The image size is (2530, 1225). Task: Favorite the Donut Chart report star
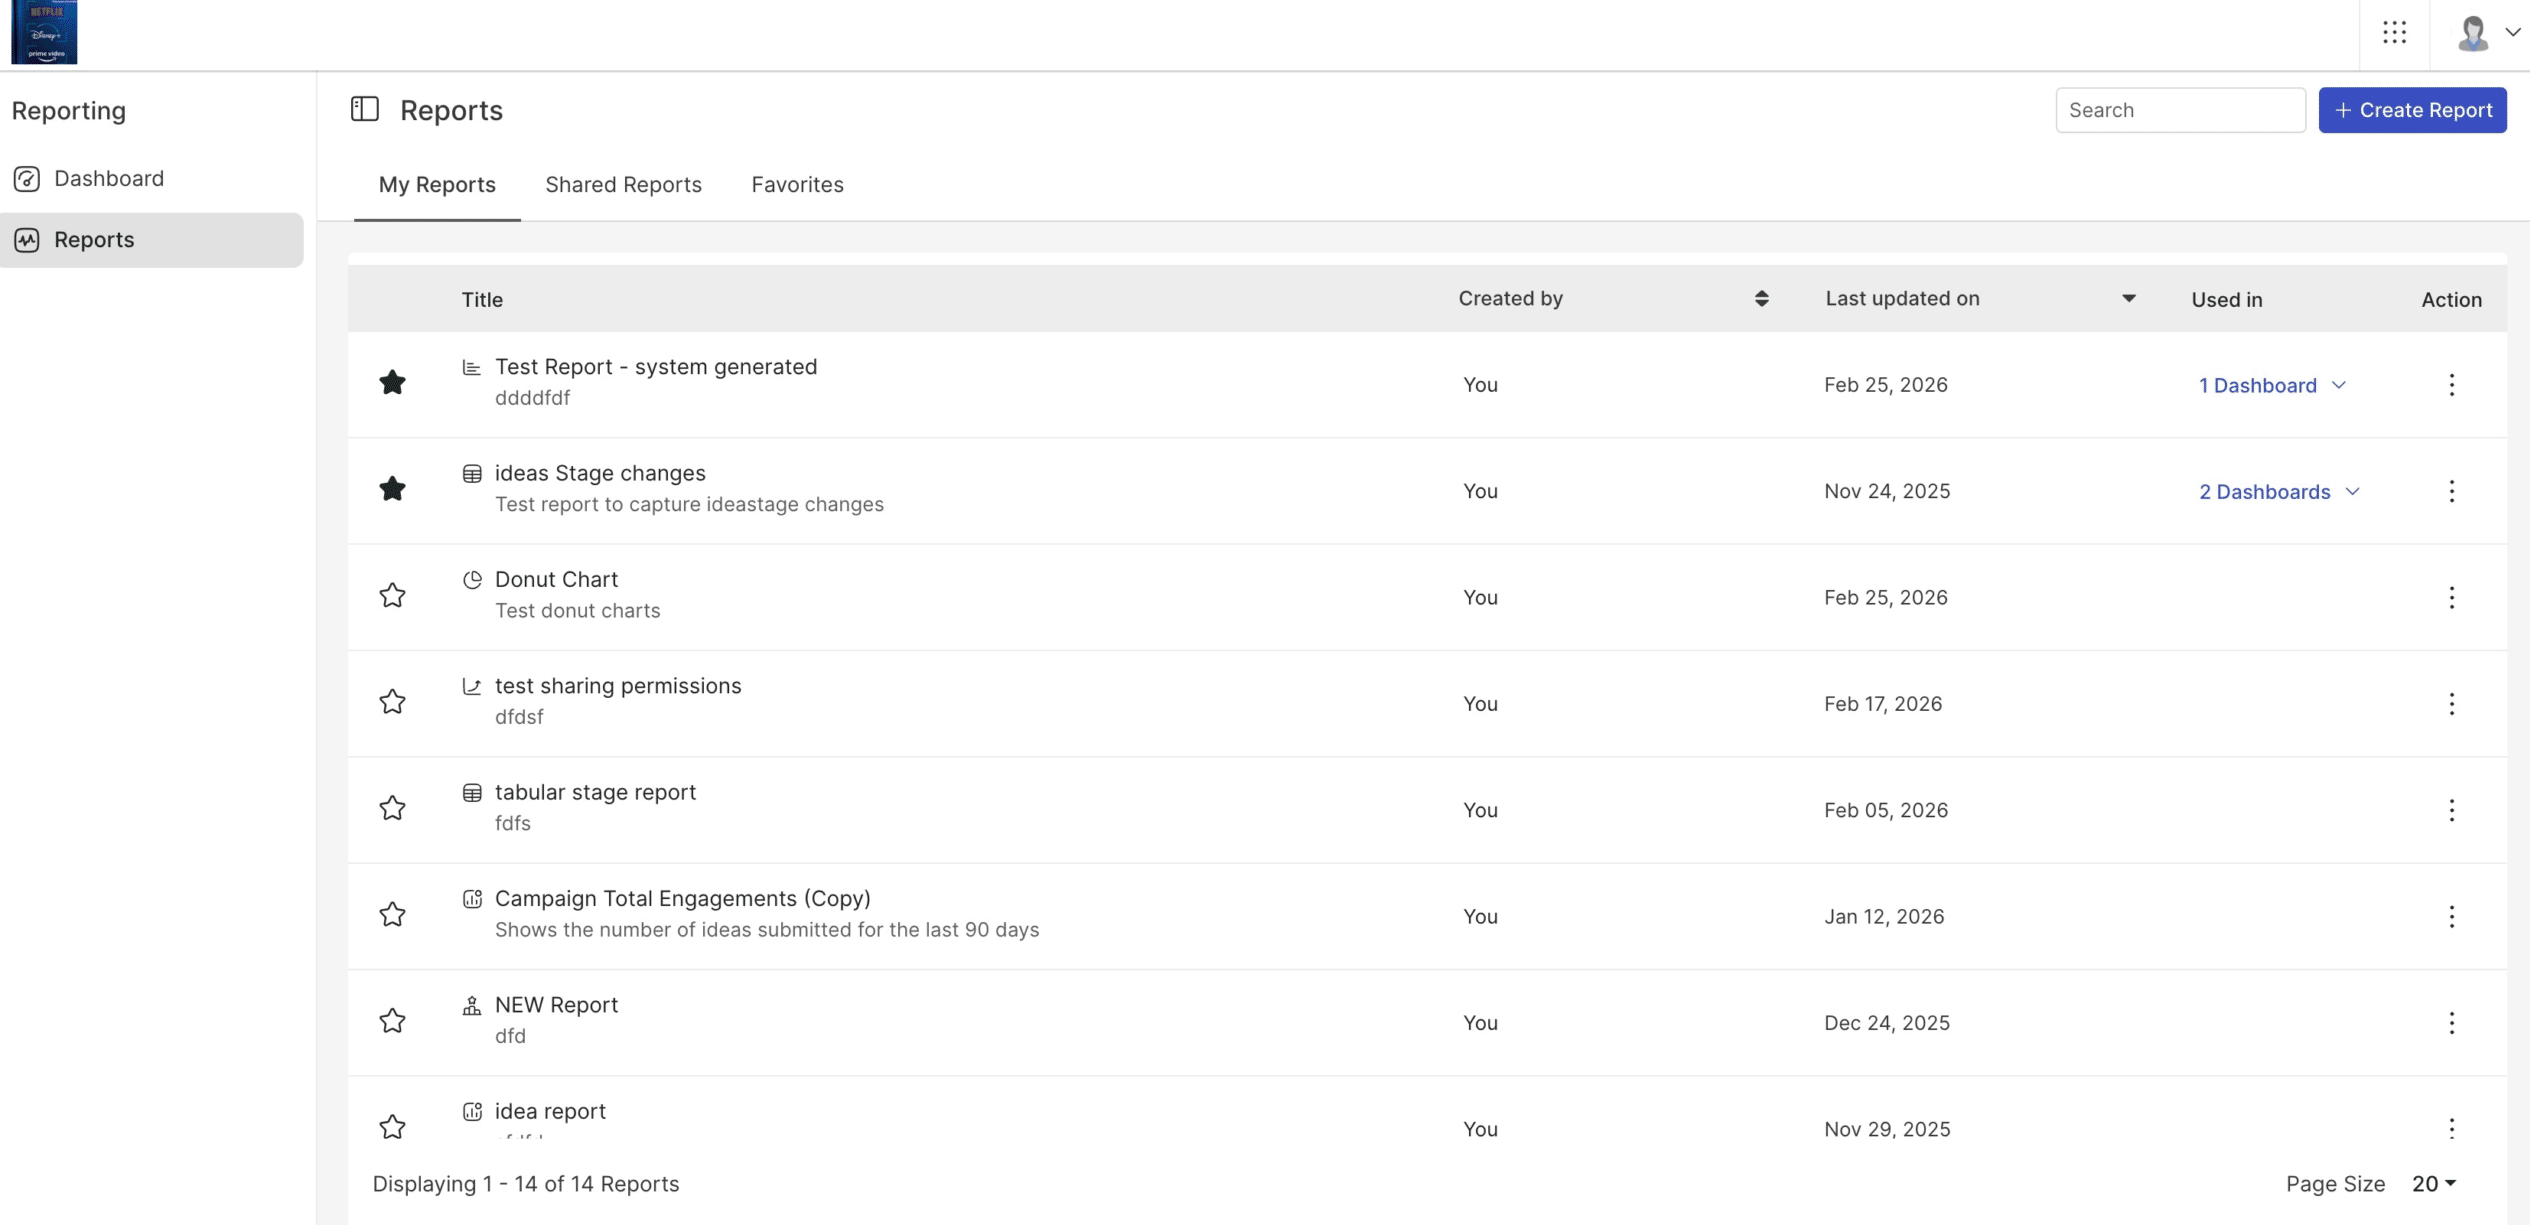tap(392, 596)
